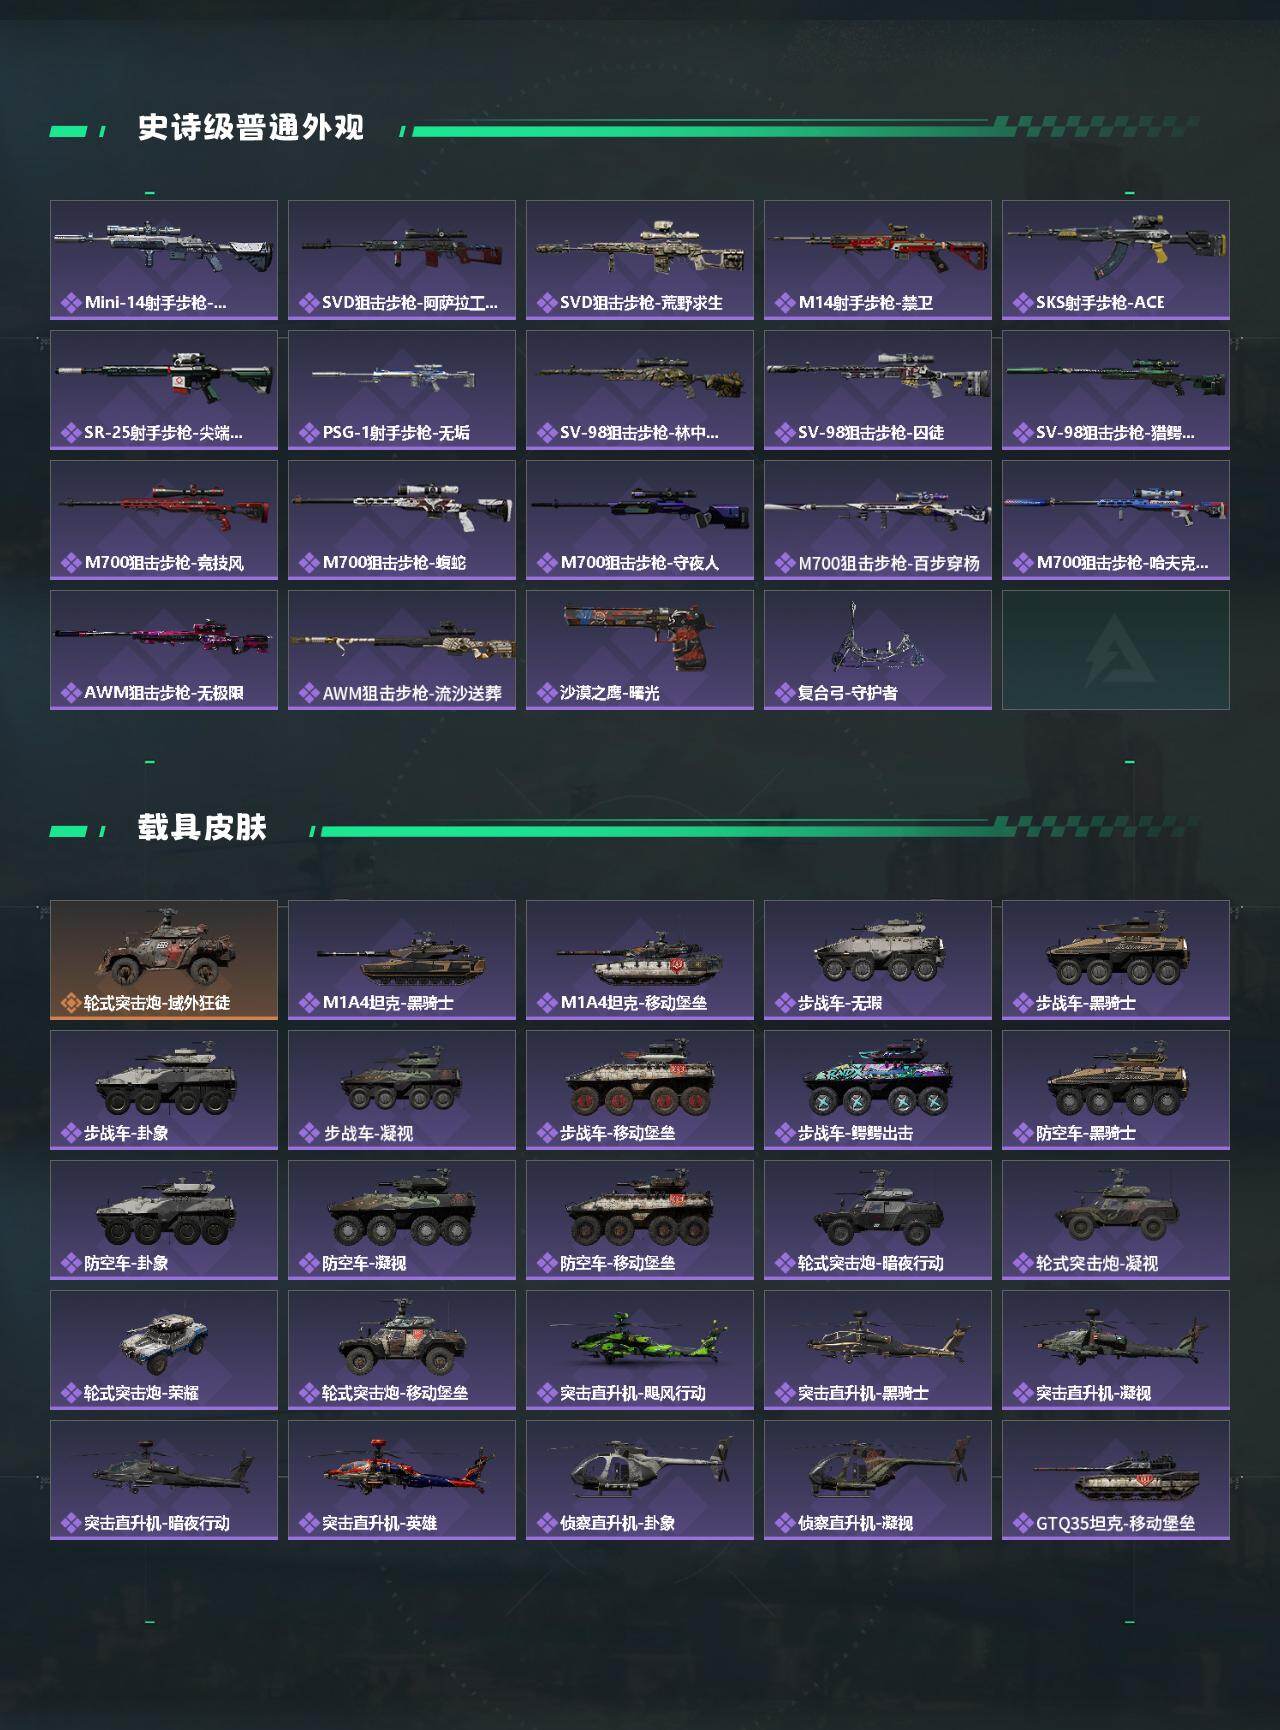Select the orange 轮式突击炮-域外狂徒 vehicle skin
The width and height of the screenshot is (1280, 1730).
164,960
